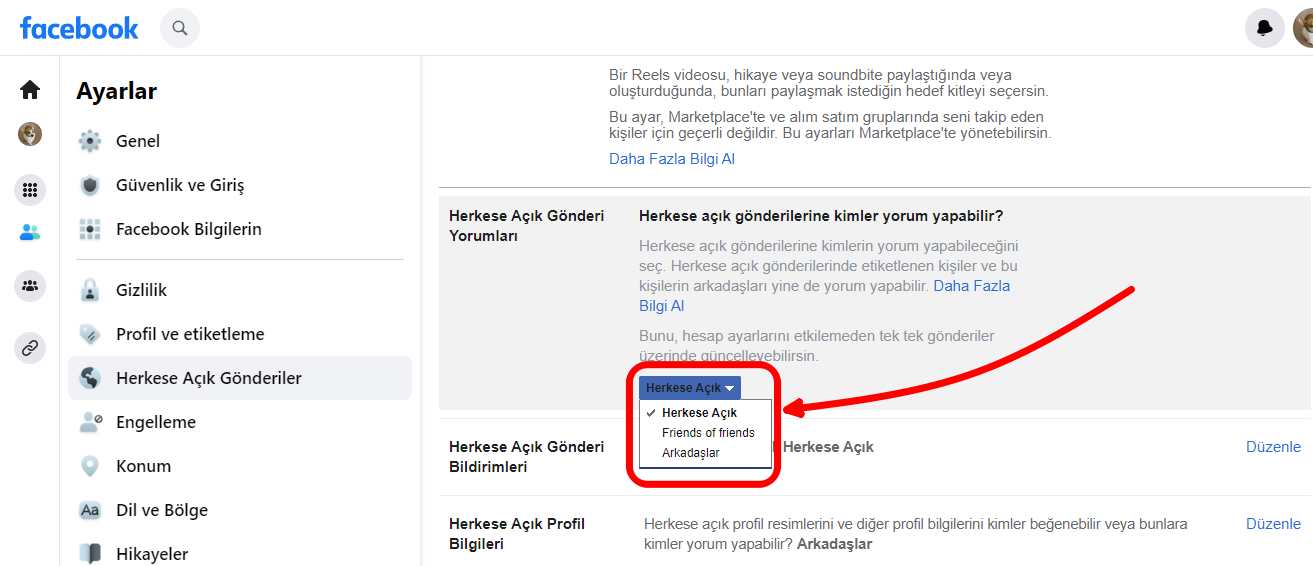The image size is (1313, 566).
Task: Open the small profile avatar in left rail
Action: pos(30,134)
